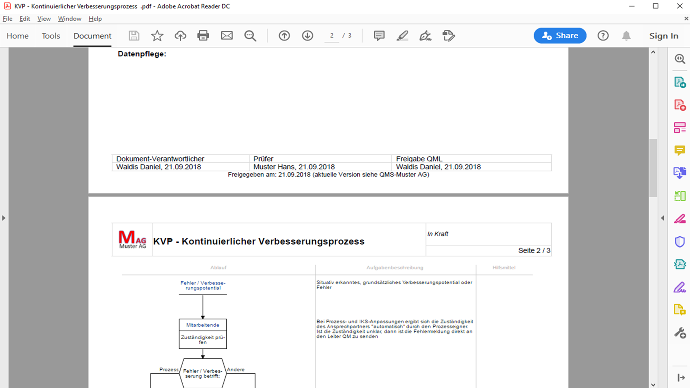This screenshot has width=690, height=388.
Task: Bookmark document with star icon
Action: pyautogui.click(x=157, y=36)
